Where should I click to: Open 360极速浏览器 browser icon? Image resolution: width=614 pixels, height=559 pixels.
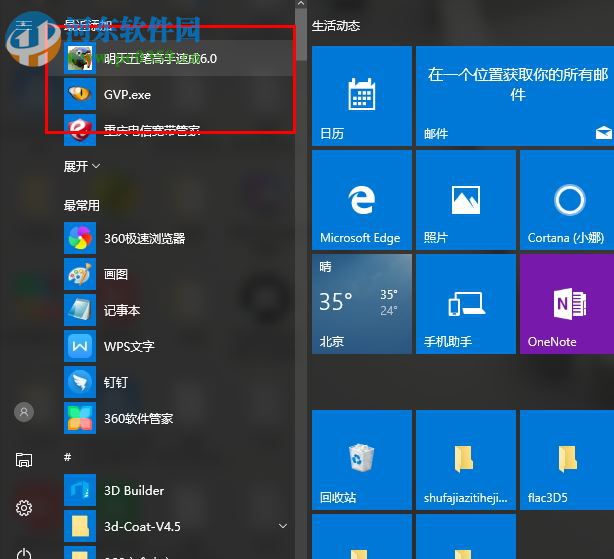[x=80, y=238]
